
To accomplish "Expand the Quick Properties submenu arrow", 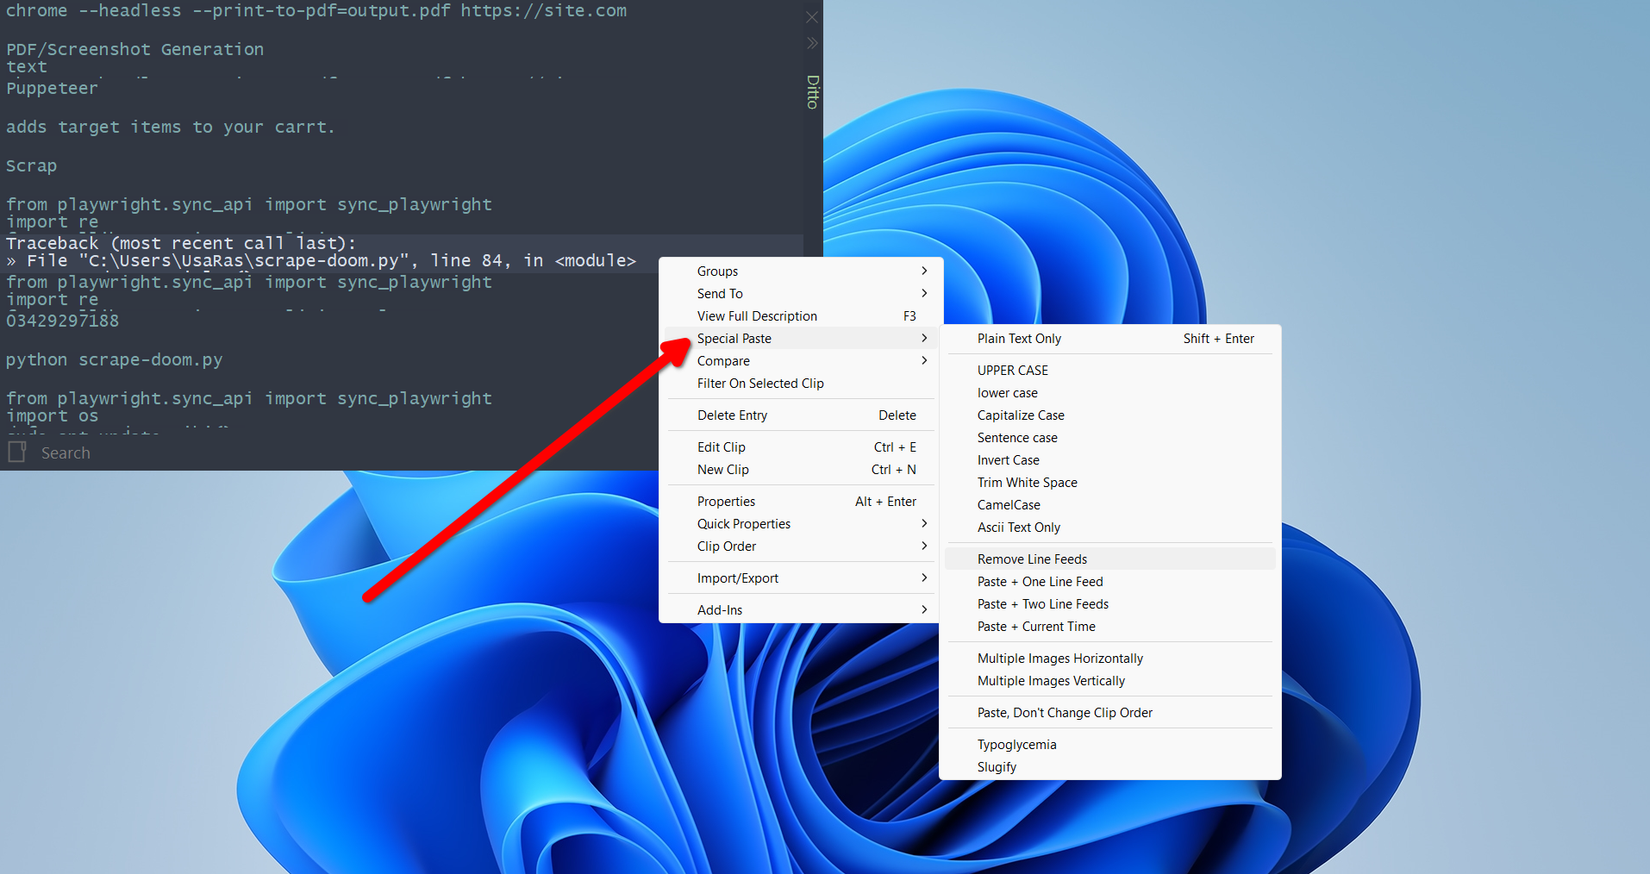I will (x=924, y=523).
